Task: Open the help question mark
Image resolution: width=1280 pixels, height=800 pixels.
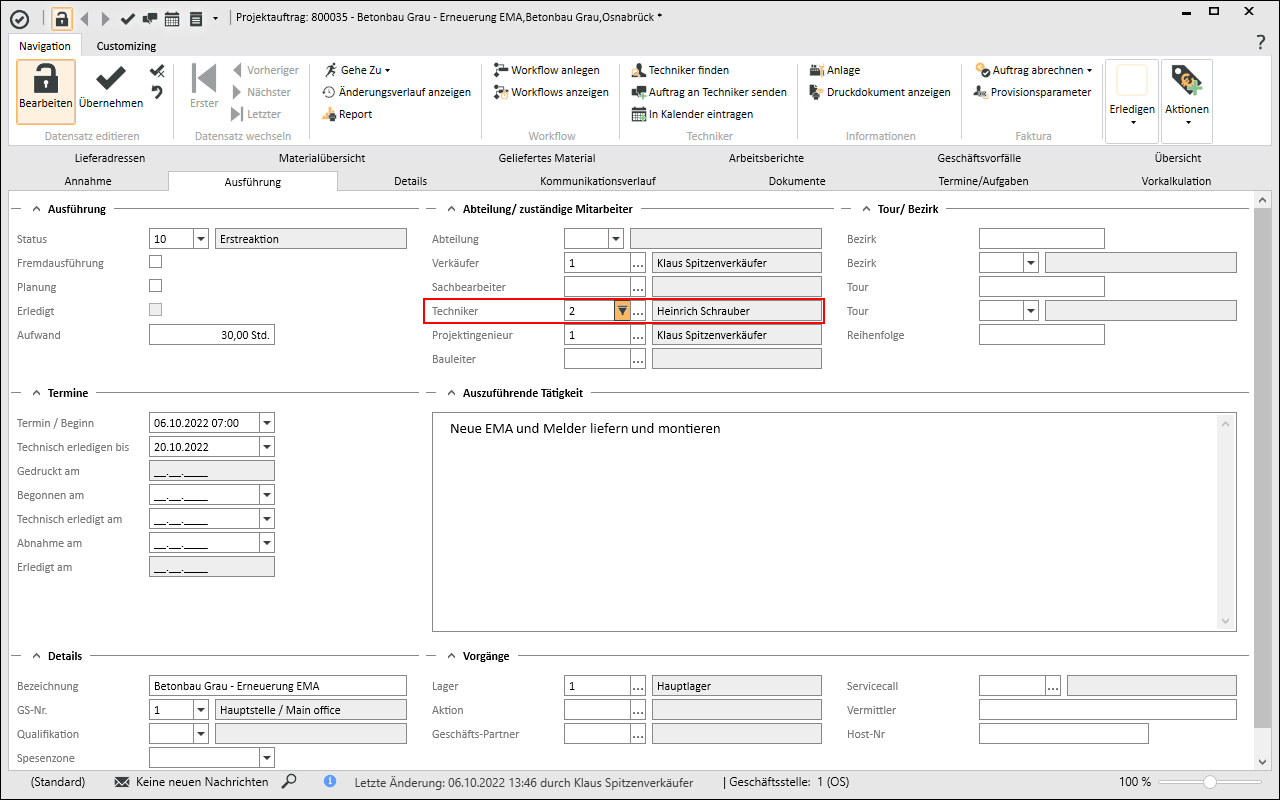Action: click(x=1261, y=43)
